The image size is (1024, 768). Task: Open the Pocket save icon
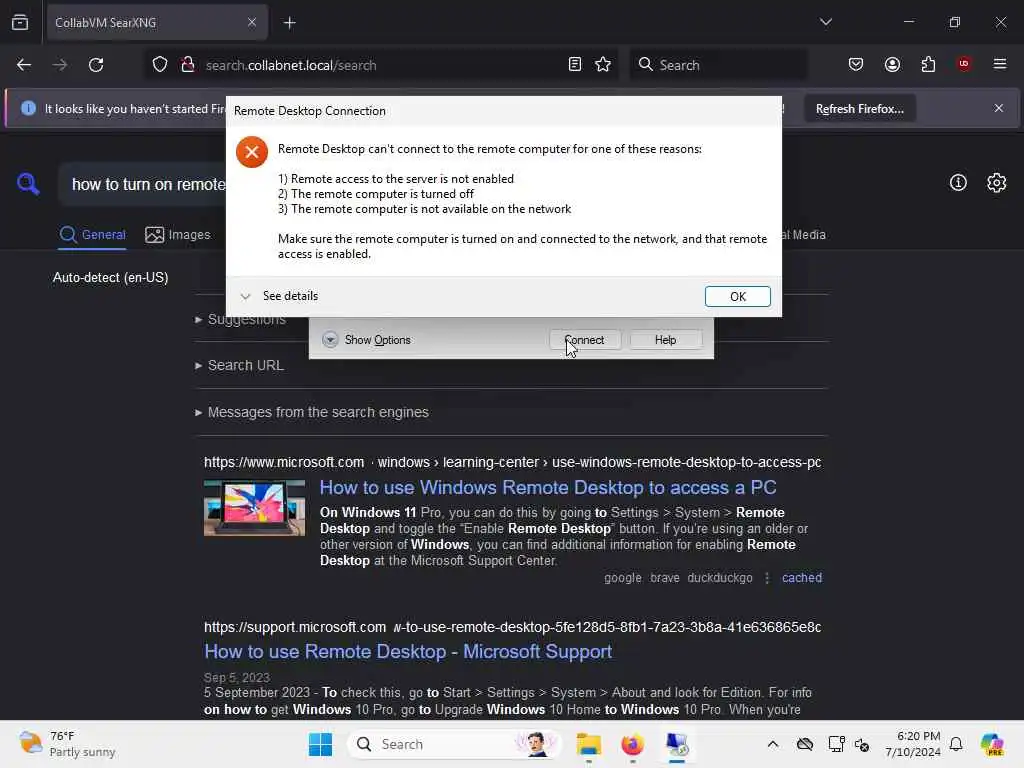coord(856,64)
